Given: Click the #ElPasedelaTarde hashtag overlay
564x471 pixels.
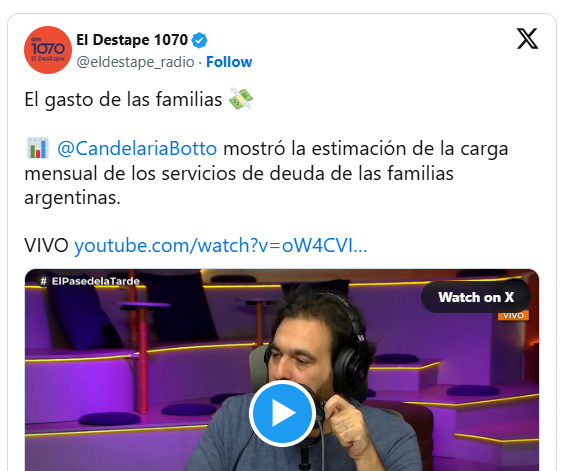Looking at the screenshot, I should point(90,281).
